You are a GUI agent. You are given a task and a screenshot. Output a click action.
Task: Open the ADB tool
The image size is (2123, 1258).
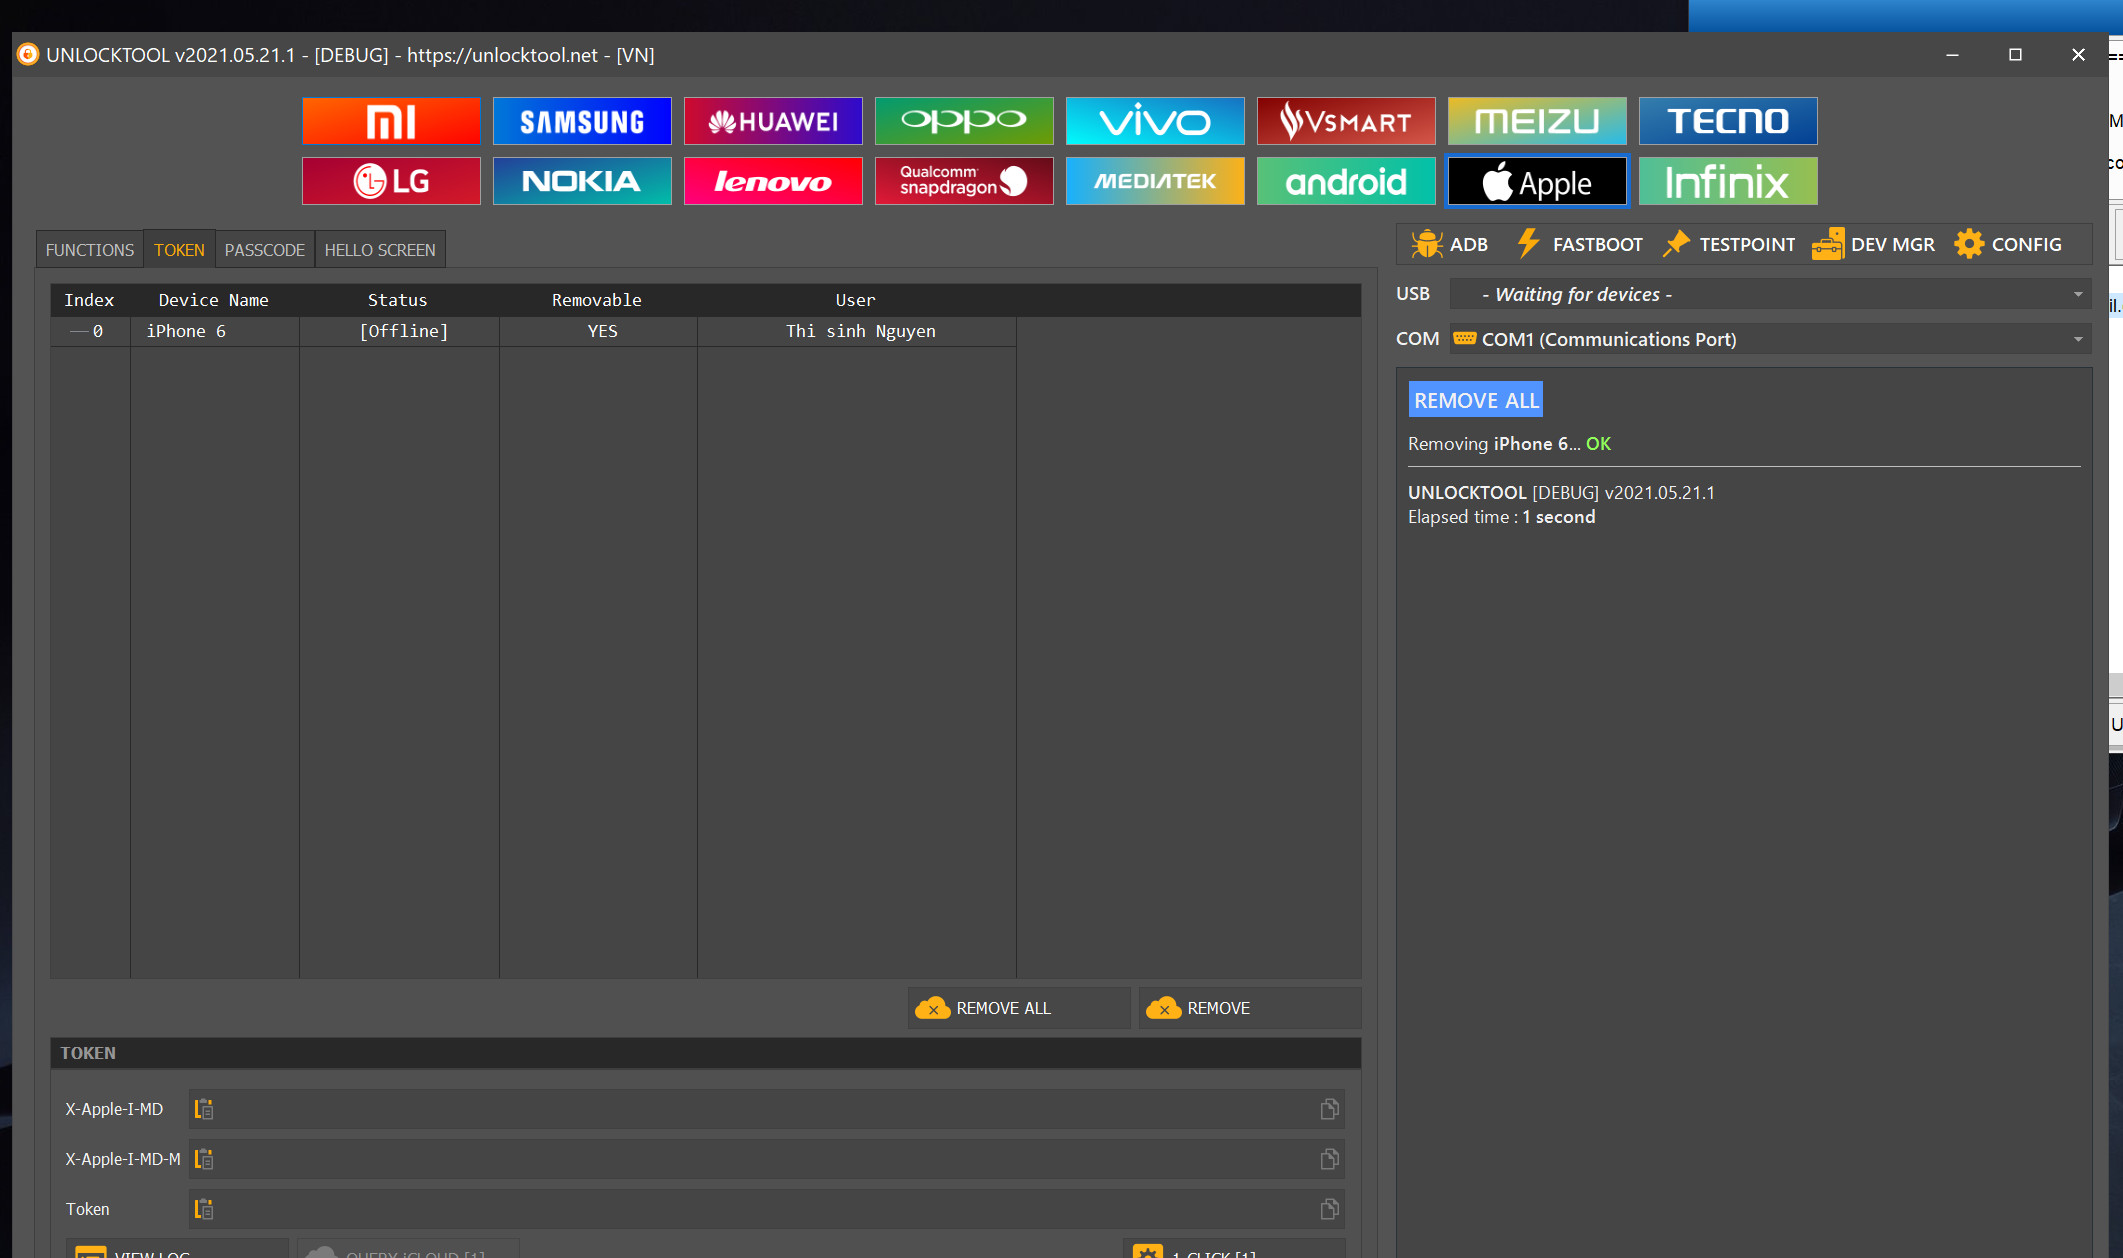click(x=1450, y=244)
